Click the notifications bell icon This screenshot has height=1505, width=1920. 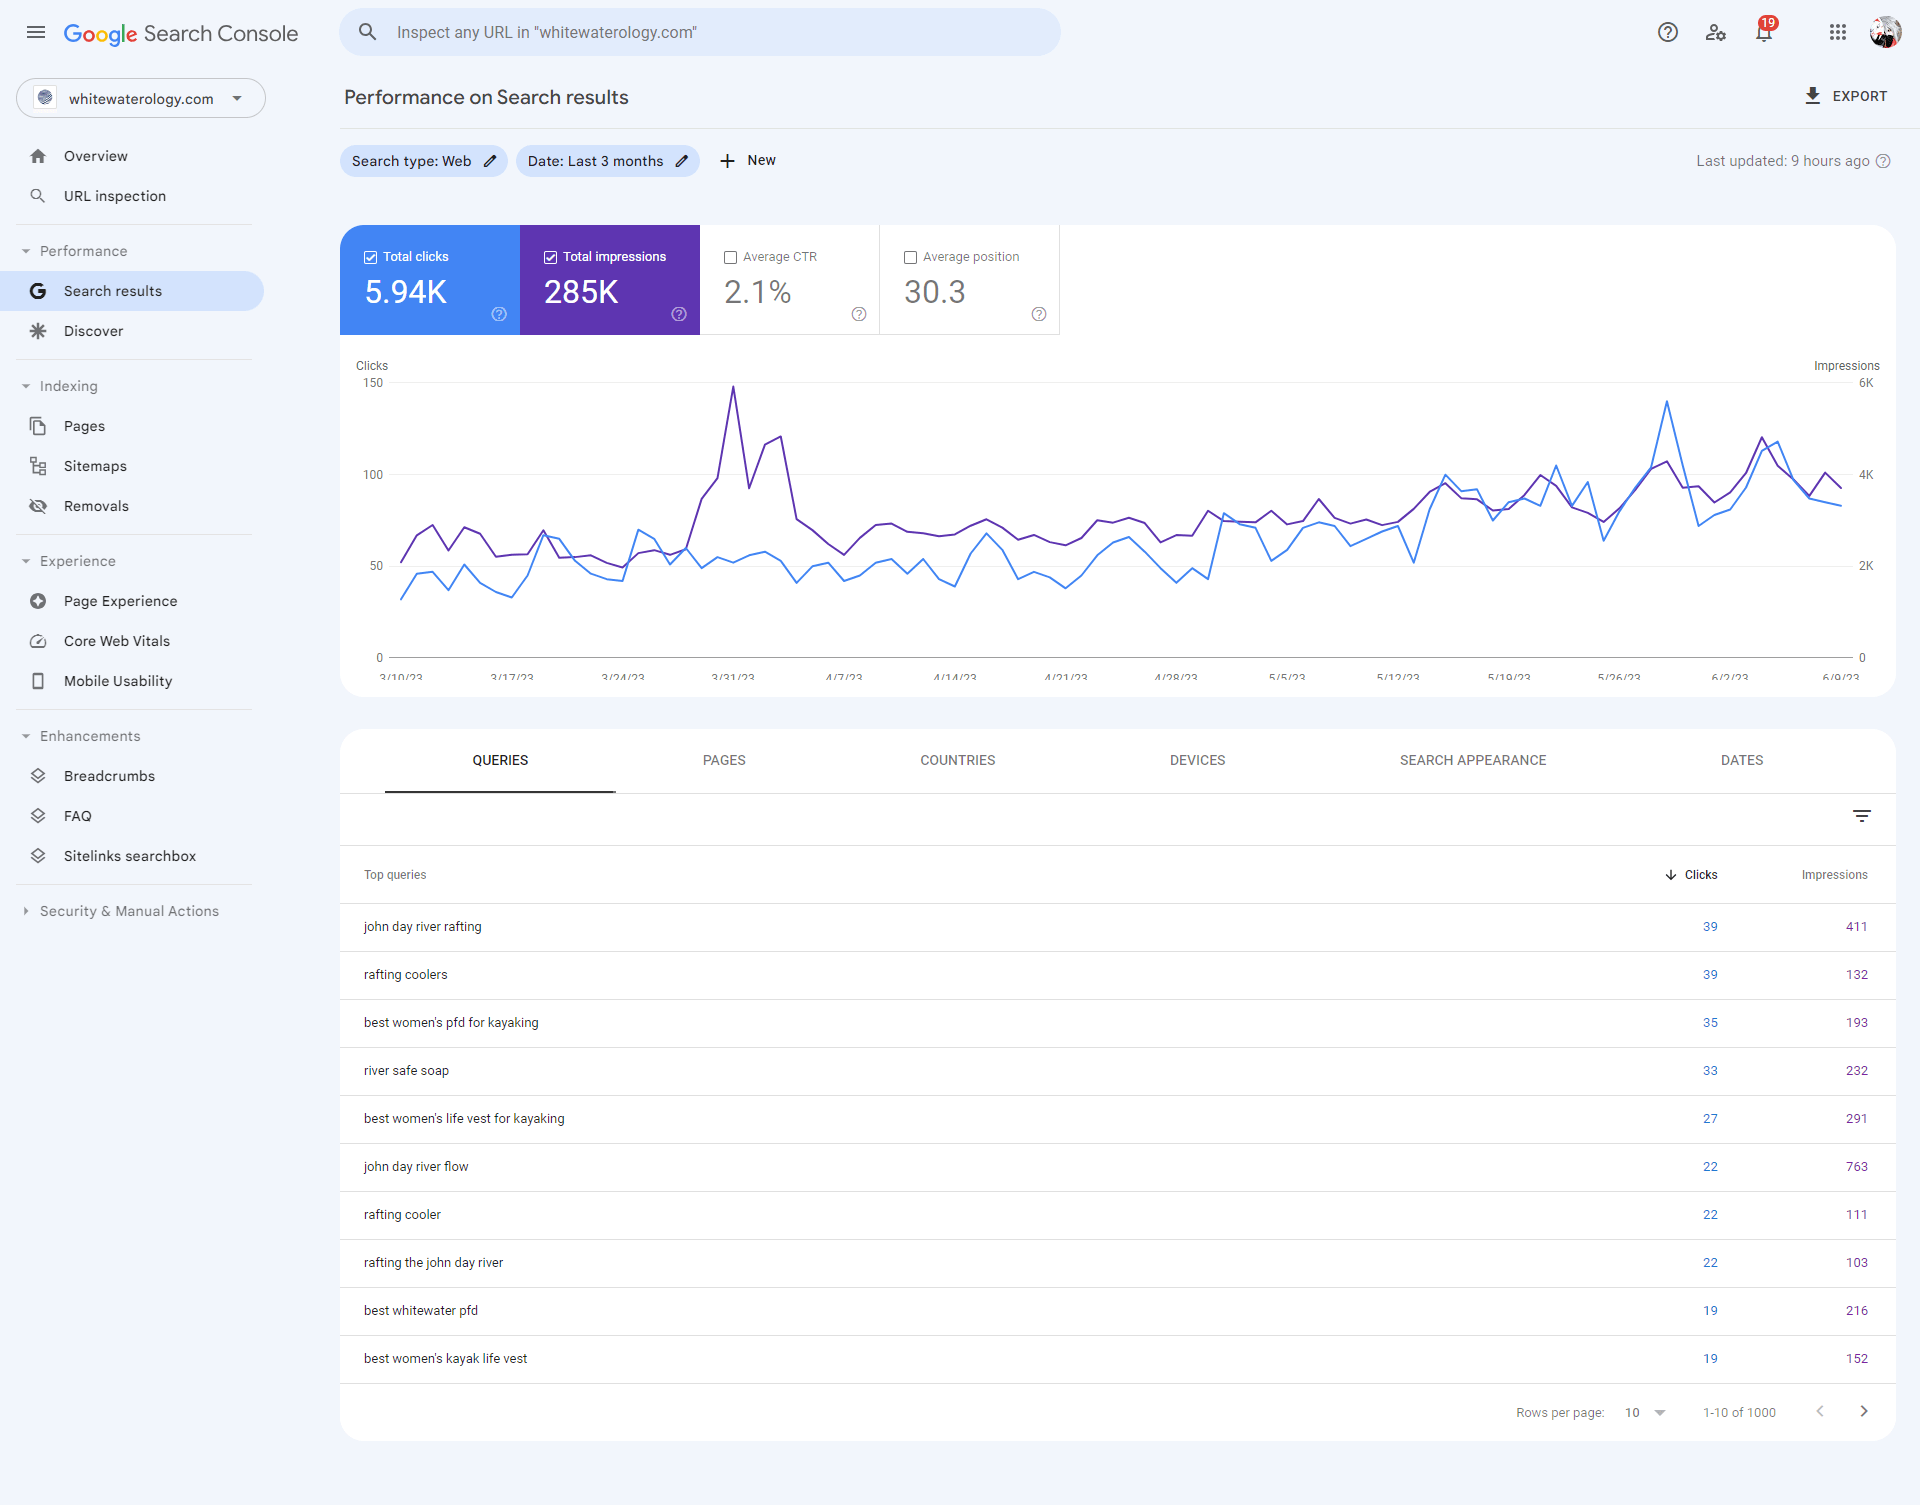(1761, 31)
